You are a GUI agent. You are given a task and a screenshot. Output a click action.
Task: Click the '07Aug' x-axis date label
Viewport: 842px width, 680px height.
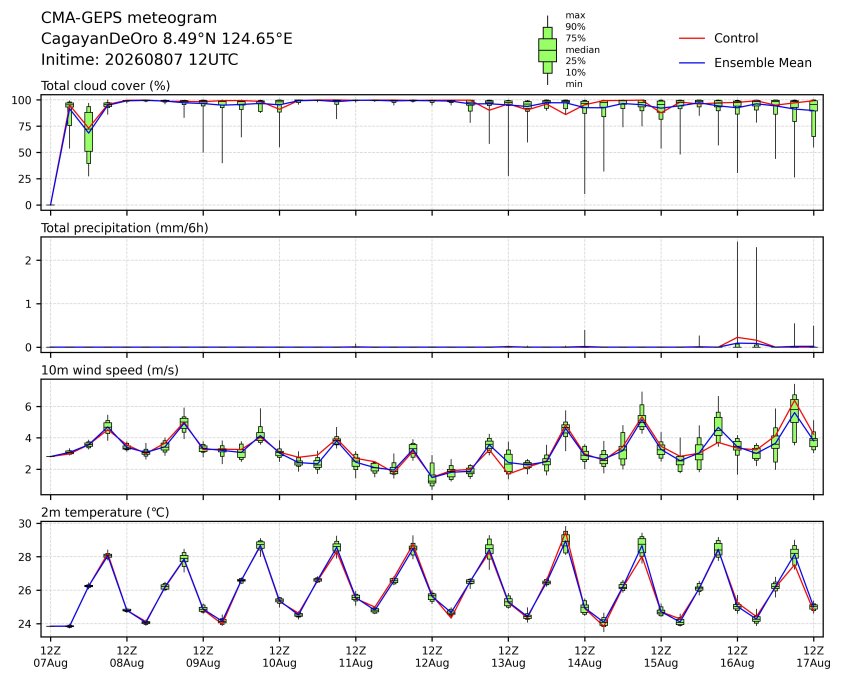50,663
